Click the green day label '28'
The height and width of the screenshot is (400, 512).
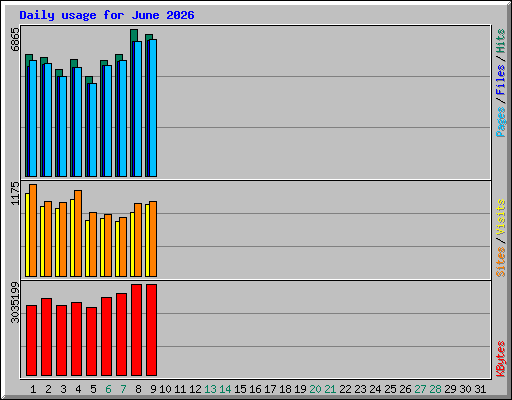click(x=435, y=389)
